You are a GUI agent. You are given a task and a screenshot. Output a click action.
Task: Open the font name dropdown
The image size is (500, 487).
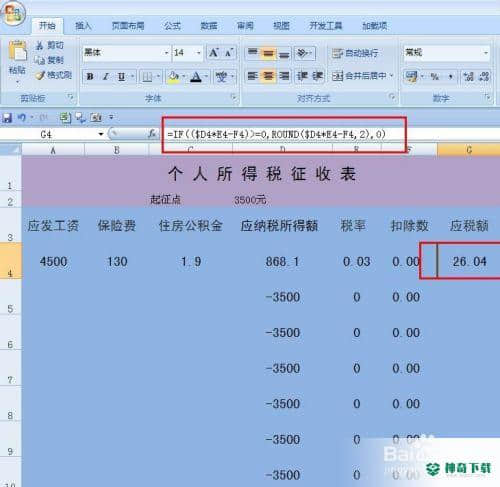(166, 53)
